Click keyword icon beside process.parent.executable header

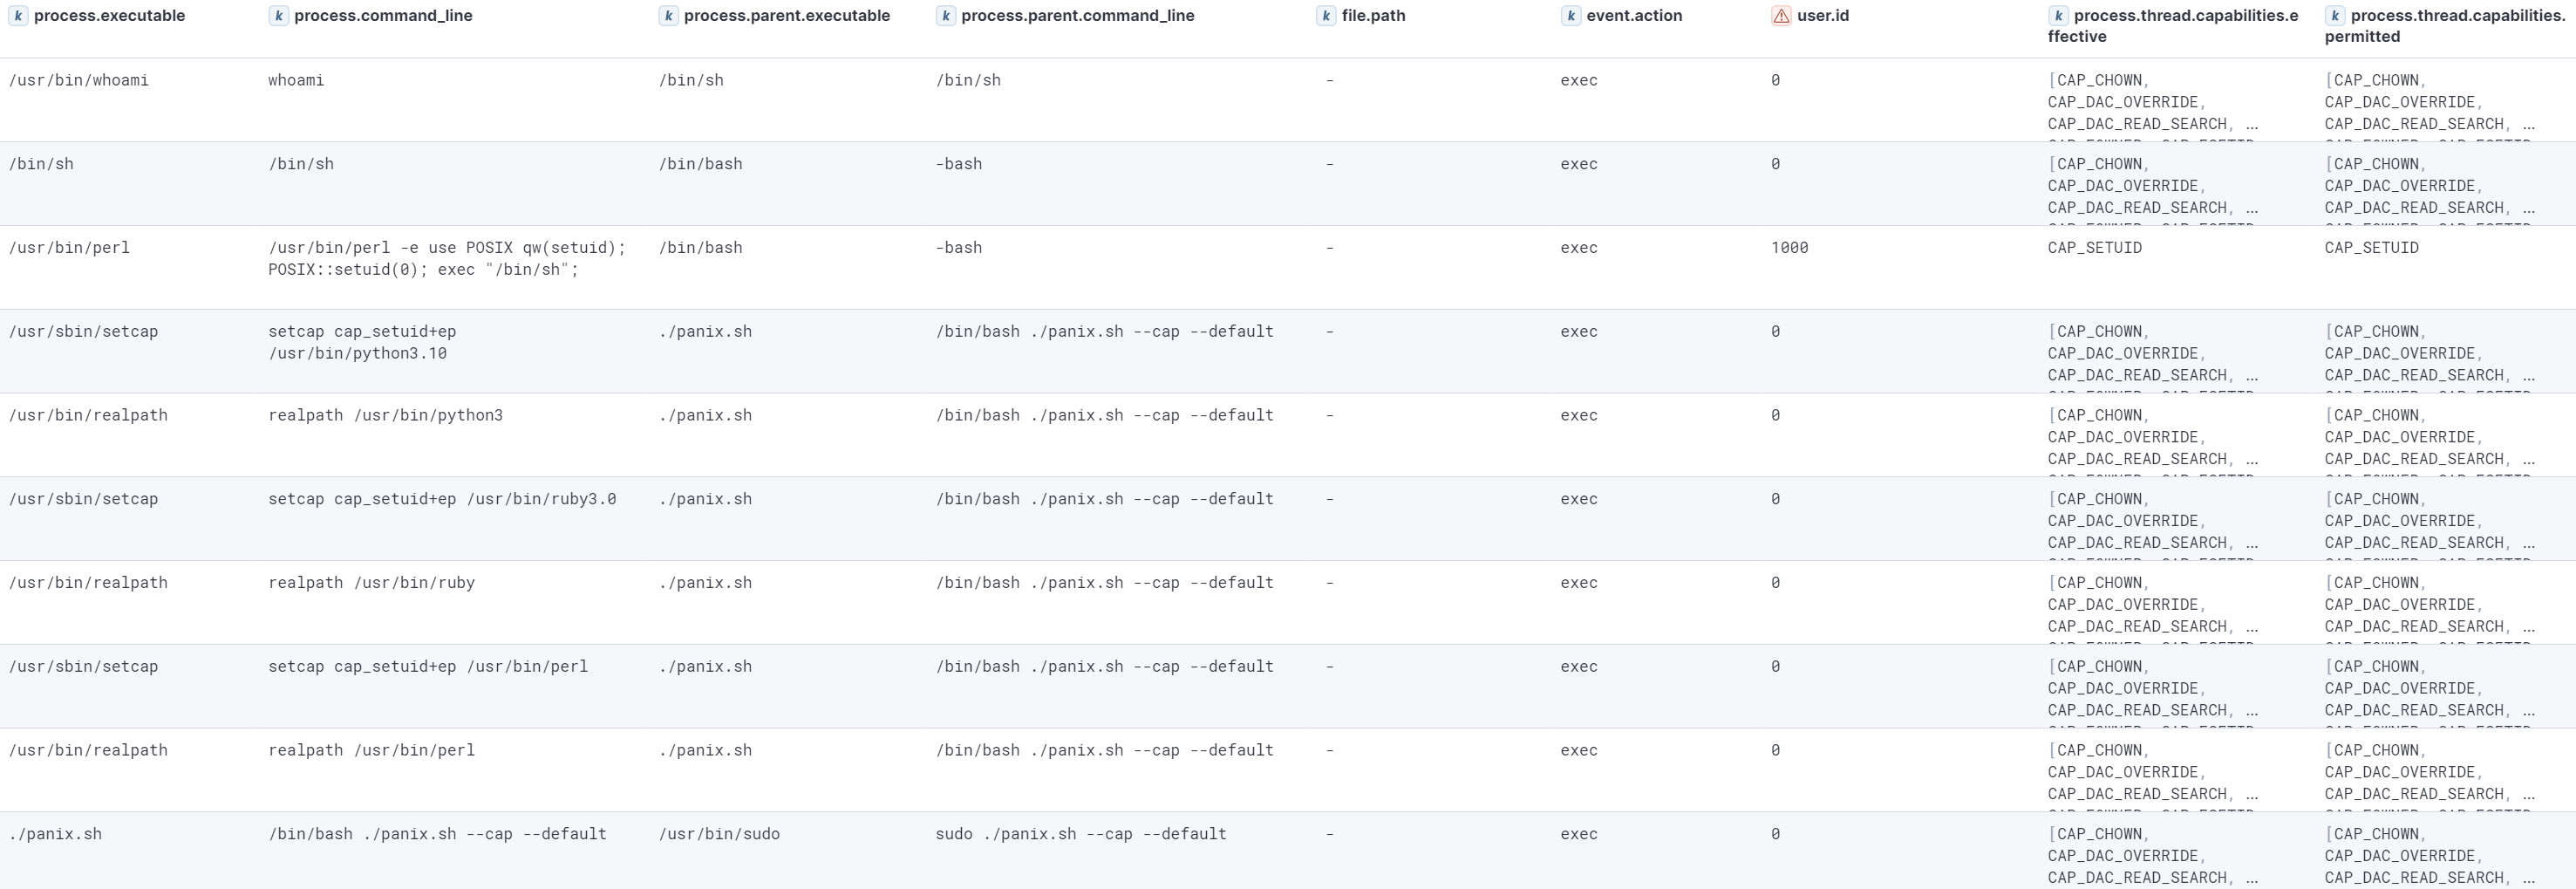tap(668, 16)
